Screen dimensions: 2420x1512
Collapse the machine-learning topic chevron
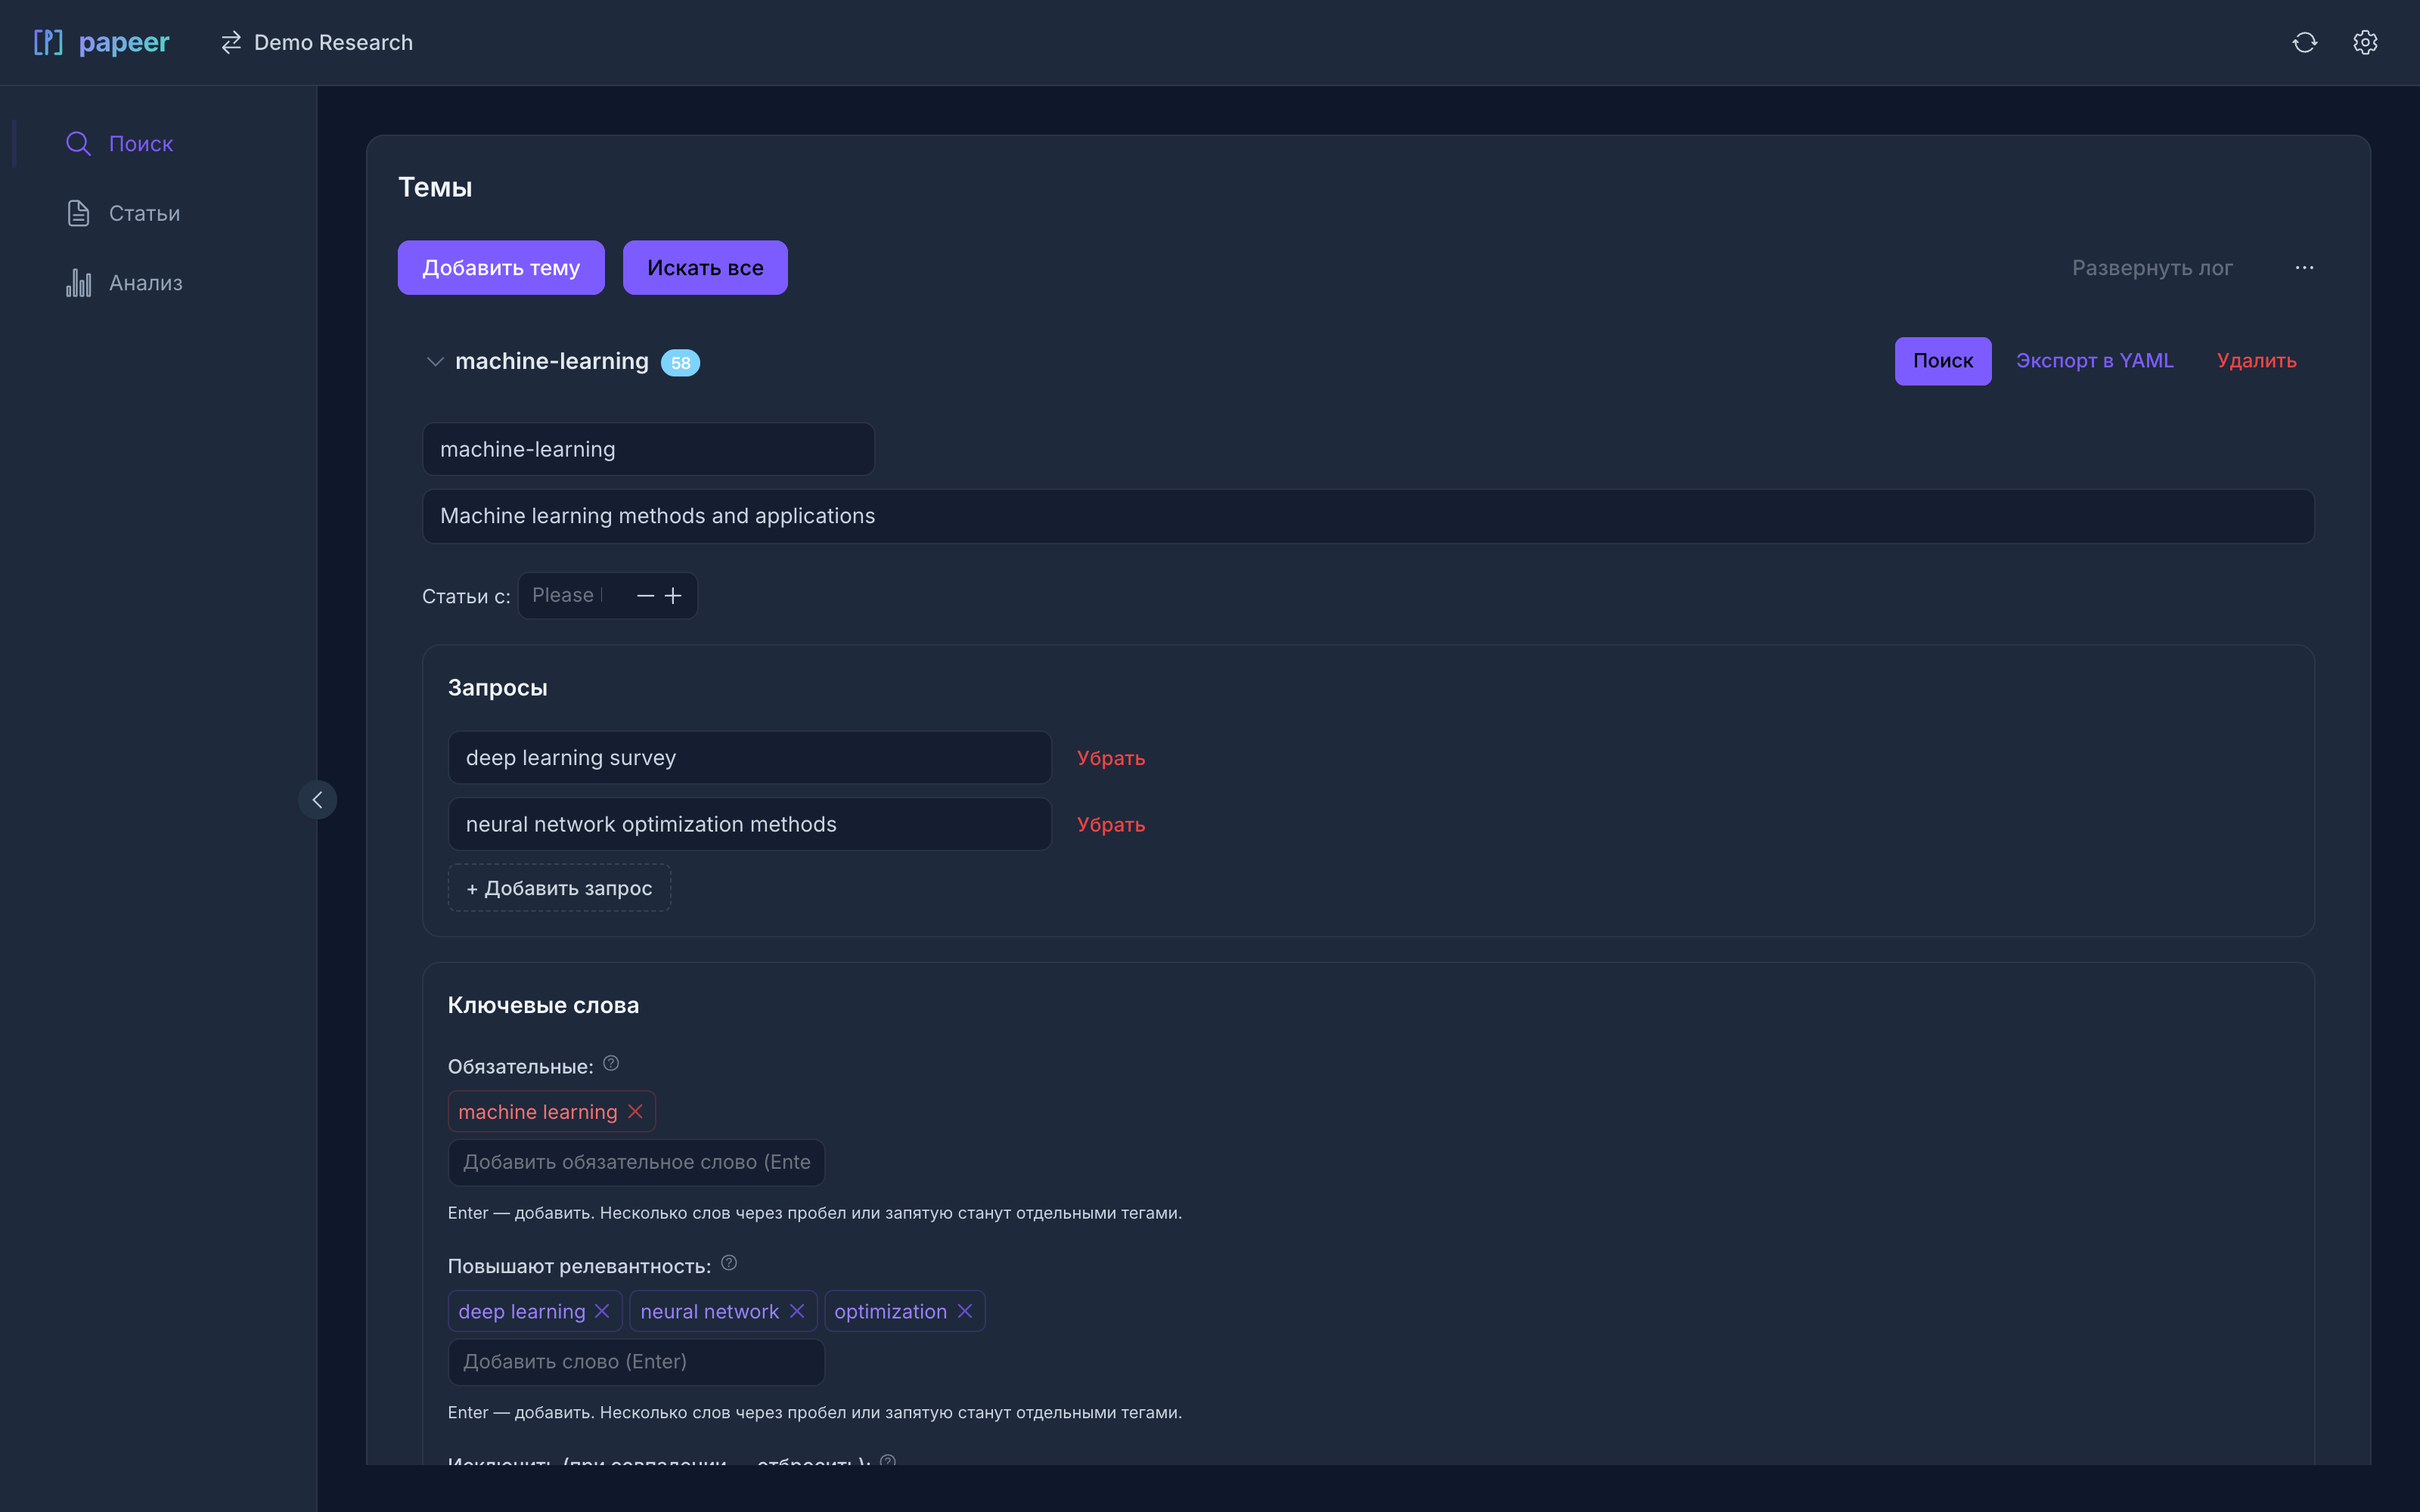435,362
